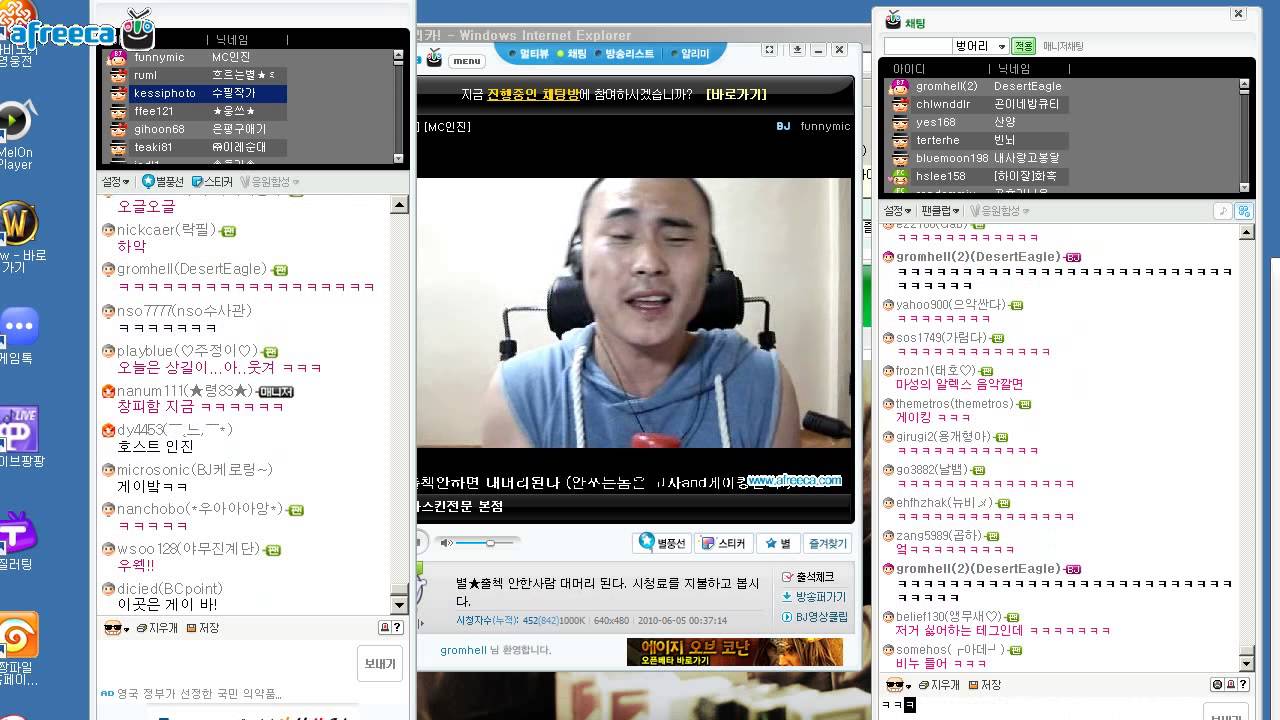Viewport: 1280px width, 720px height.
Task: Click the 스티커 icon in left chat toolbar
Action: pyautogui.click(x=212, y=182)
